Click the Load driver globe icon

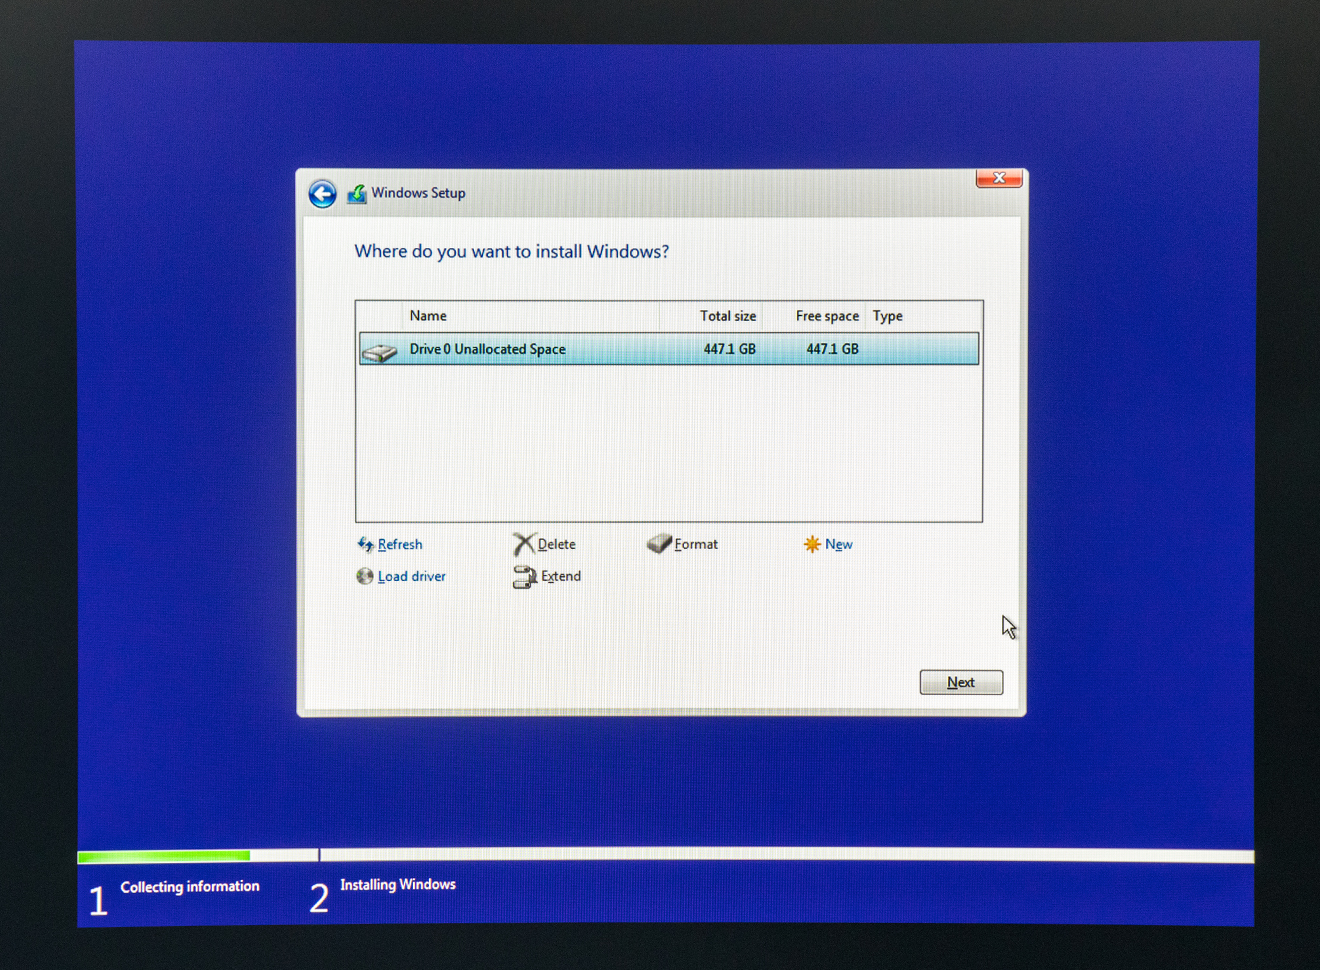tap(366, 576)
